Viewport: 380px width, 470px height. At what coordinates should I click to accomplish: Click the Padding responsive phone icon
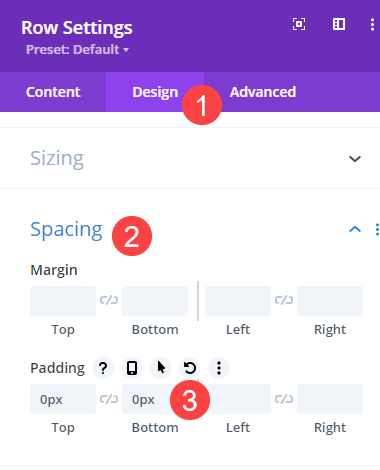click(x=132, y=368)
